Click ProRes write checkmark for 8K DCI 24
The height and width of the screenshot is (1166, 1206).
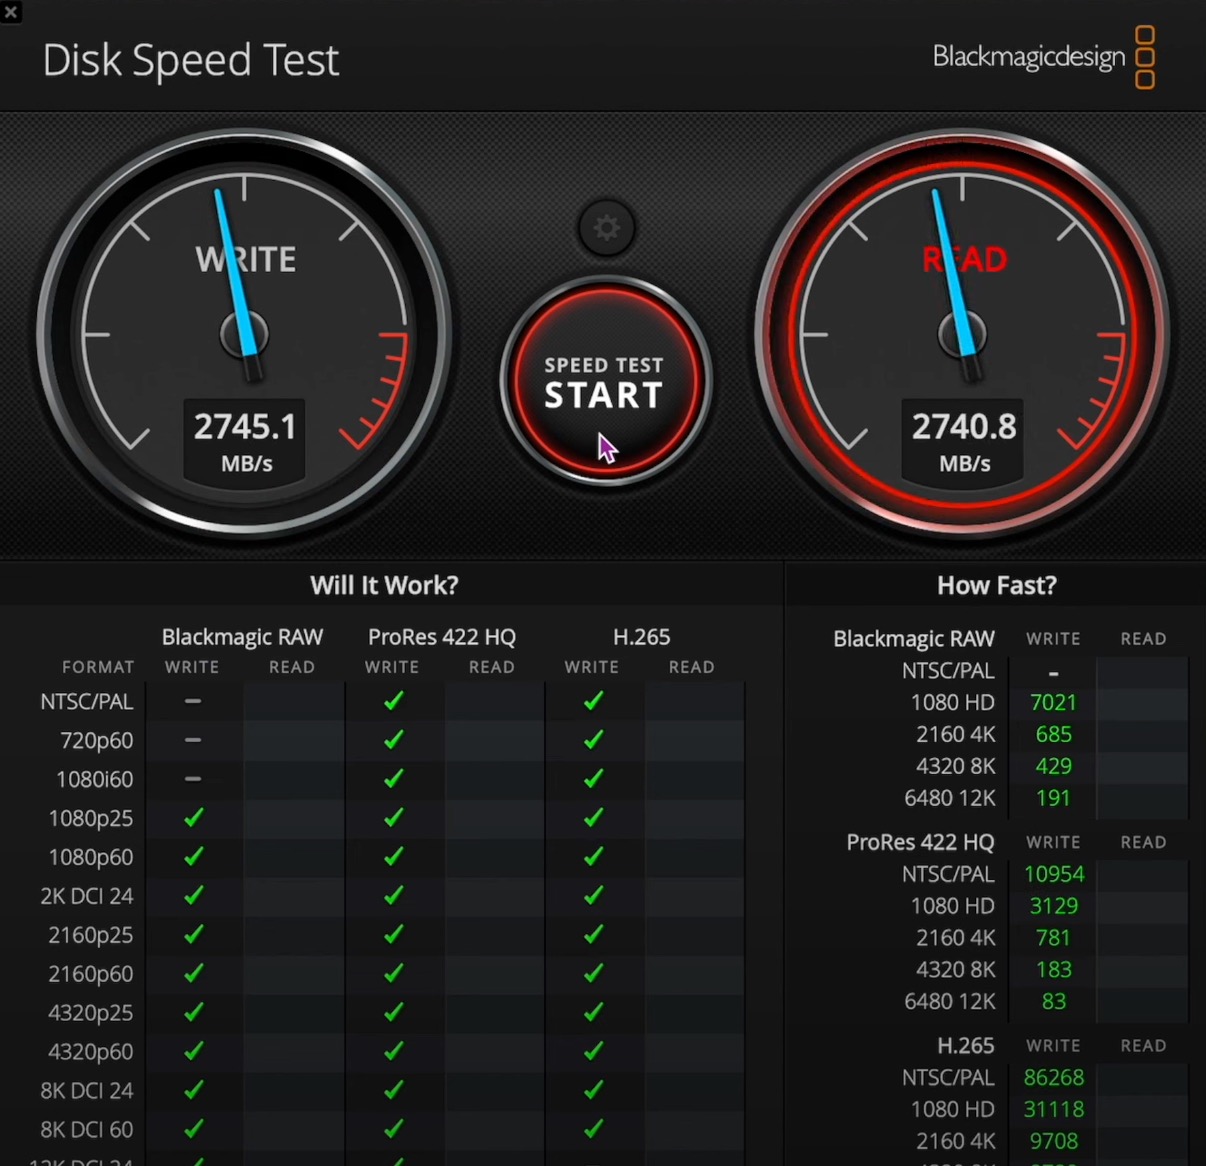point(394,1090)
